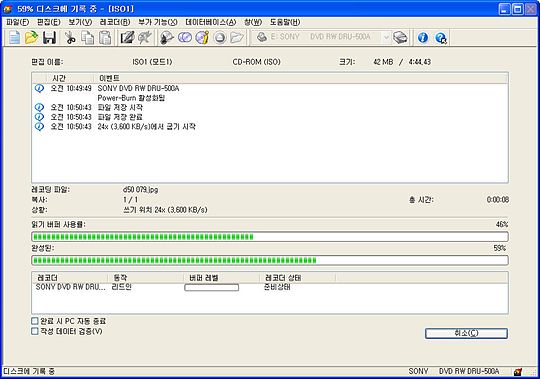Select the Power-Burn 활성화됨 event line

click(x=131, y=98)
